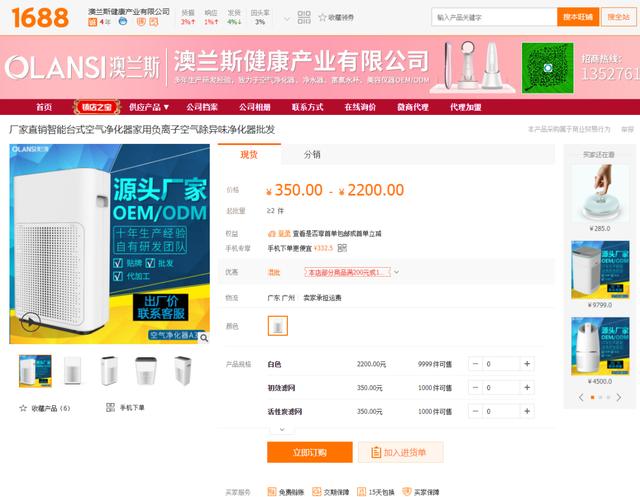Screen dimensions: 640x497
Task: Show next recommended products arrow
Action: [619, 397]
